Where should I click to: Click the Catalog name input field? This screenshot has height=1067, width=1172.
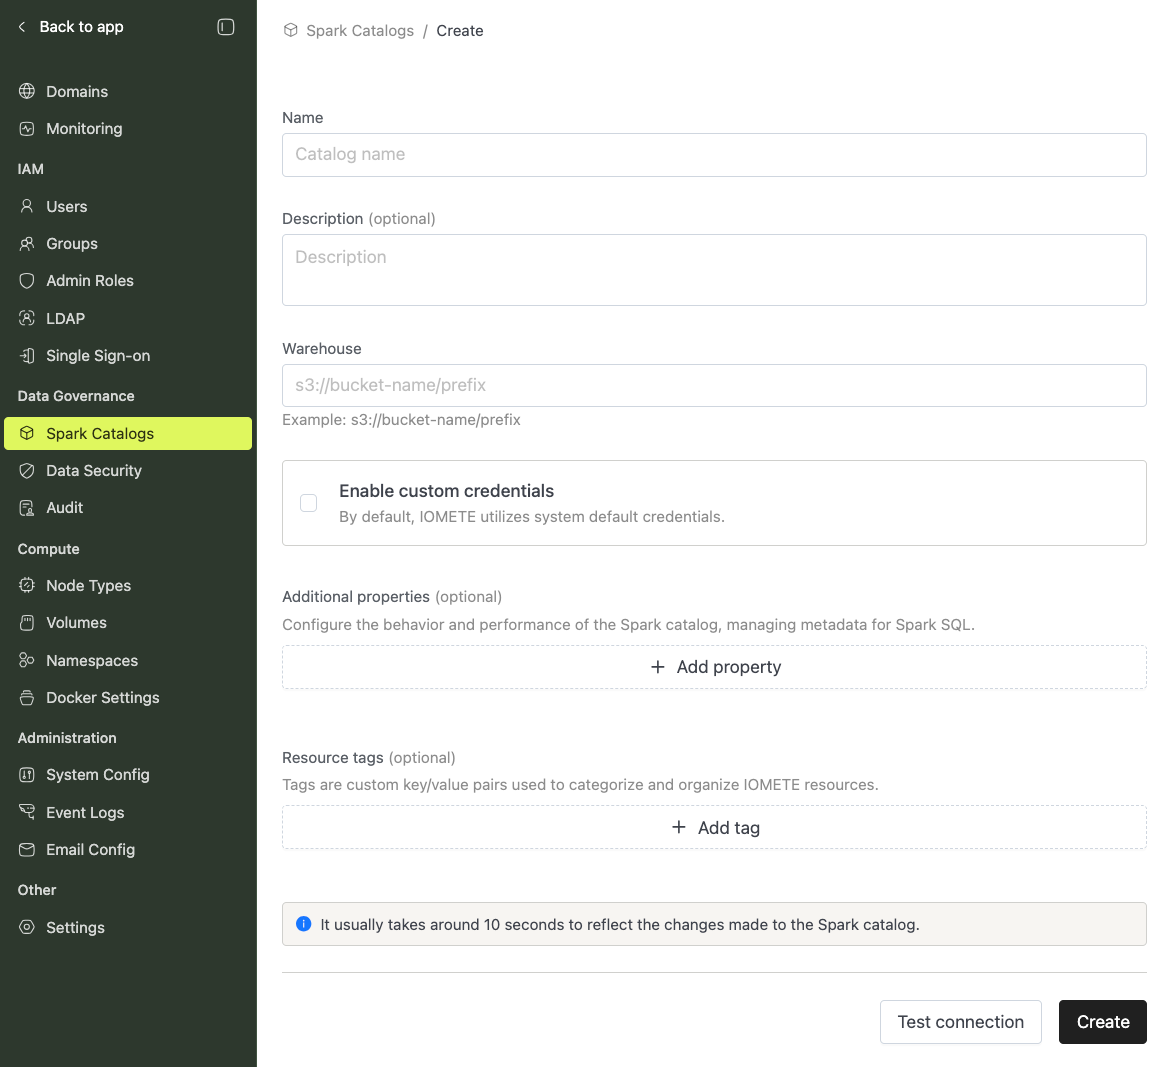(714, 155)
